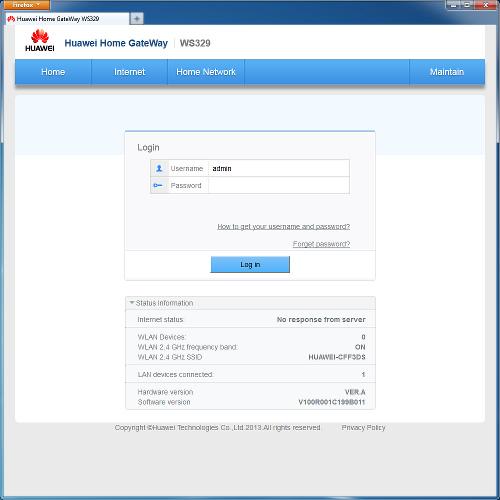
Task: Minimize the Firefox window
Action: coord(454,5)
